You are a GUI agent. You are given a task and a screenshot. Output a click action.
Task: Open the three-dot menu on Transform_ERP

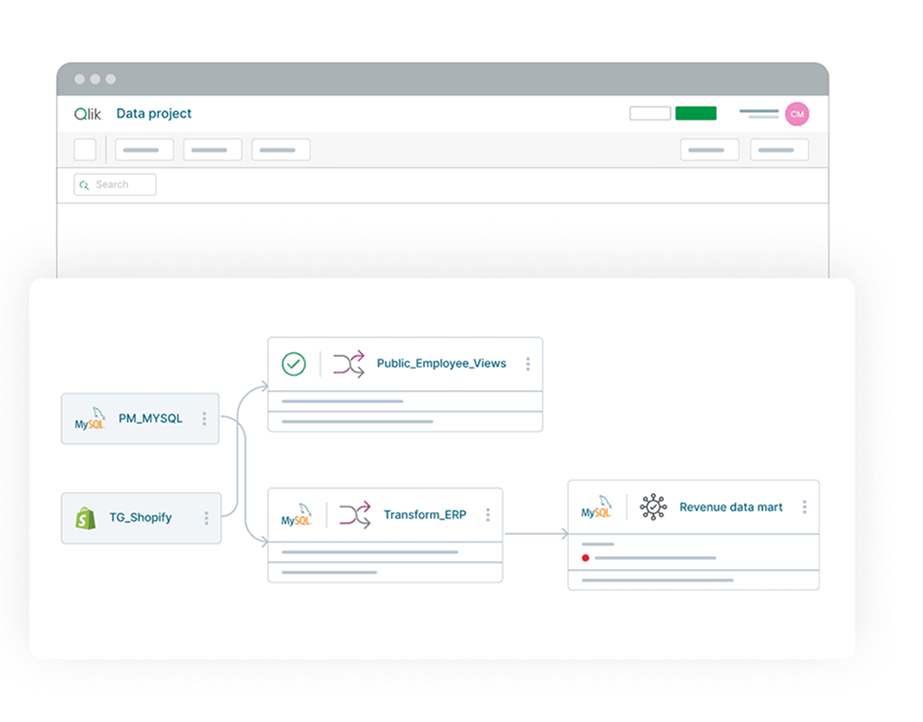[488, 514]
